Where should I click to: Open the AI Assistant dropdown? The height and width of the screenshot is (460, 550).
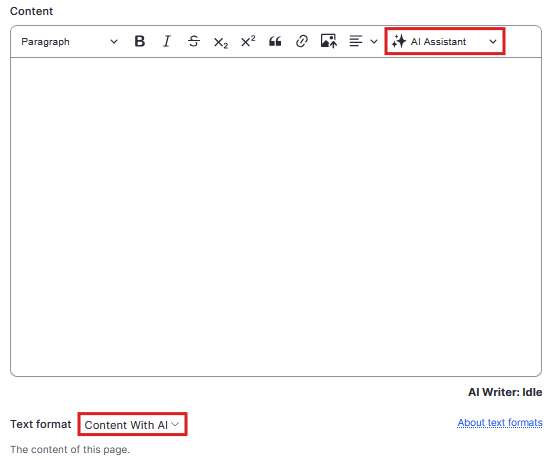445,41
